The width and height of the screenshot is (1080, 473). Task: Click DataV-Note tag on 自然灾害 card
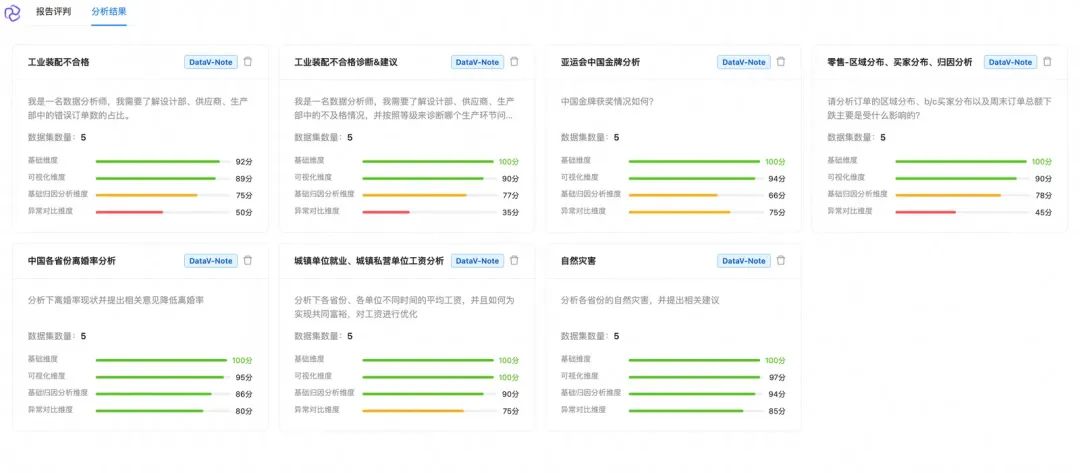pos(744,261)
